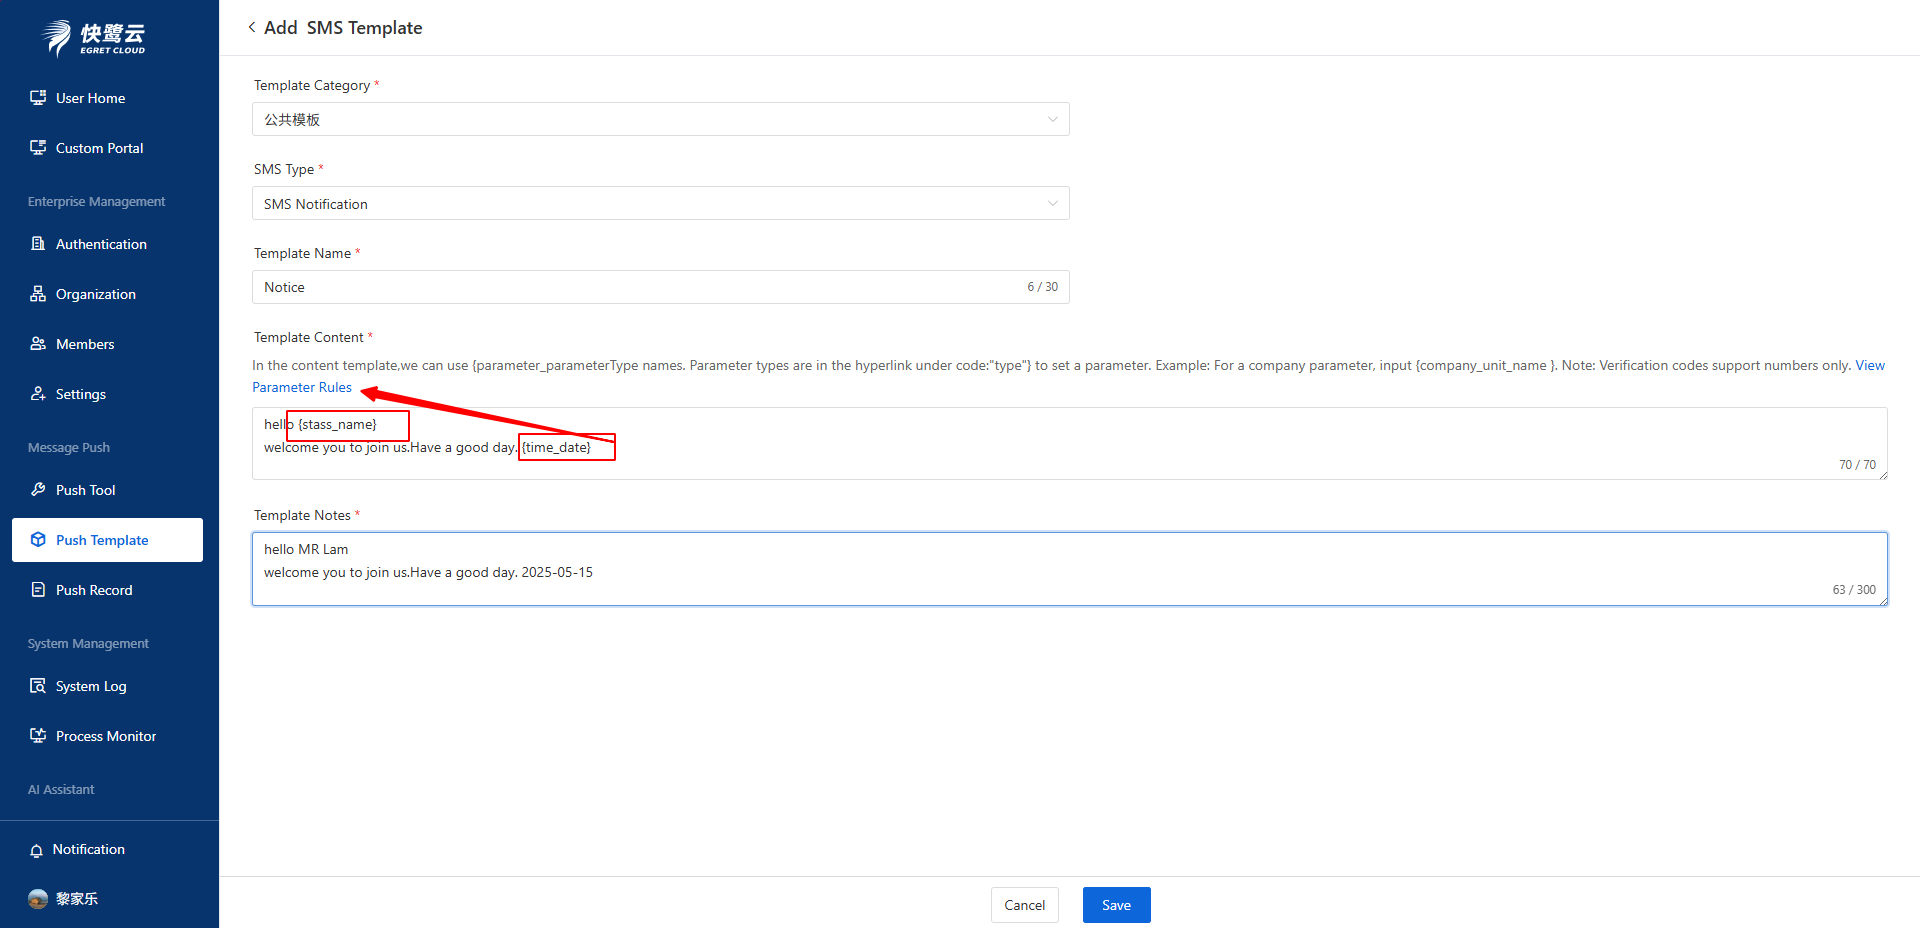Click the User Home monitor icon

pyautogui.click(x=38, y=98)
